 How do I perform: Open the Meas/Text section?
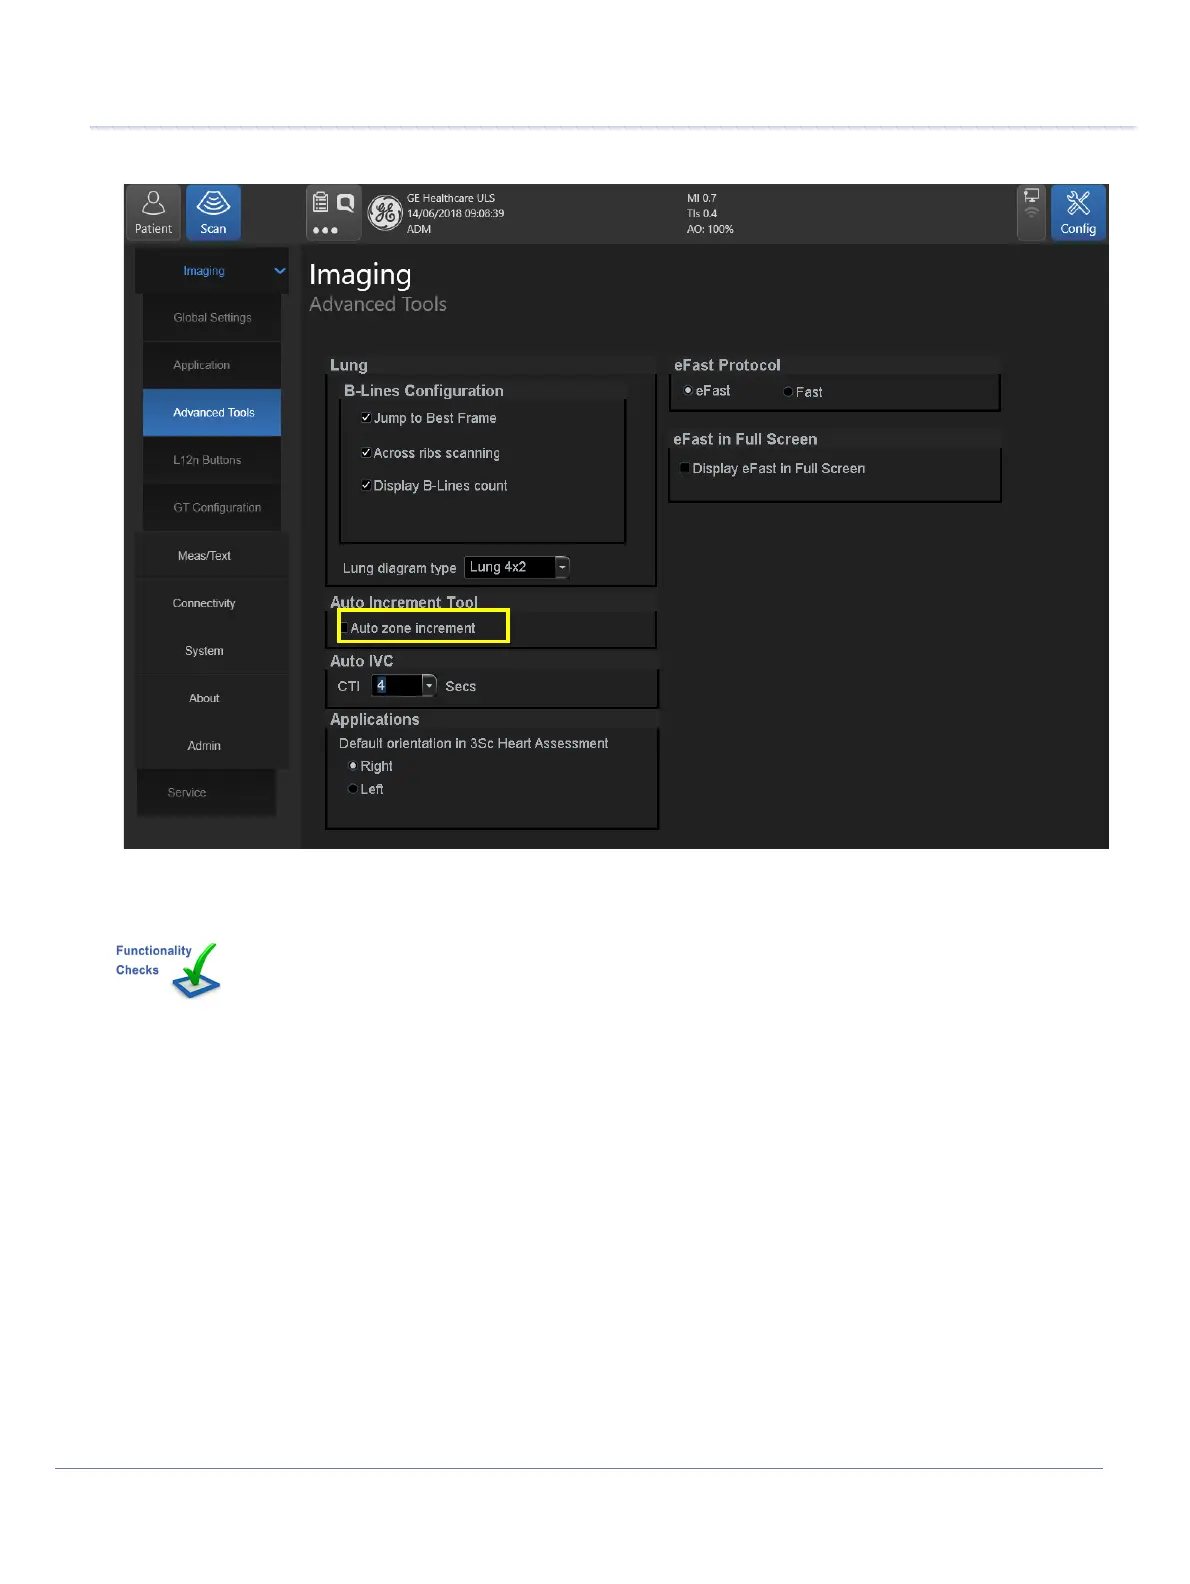tap(211, 555)
